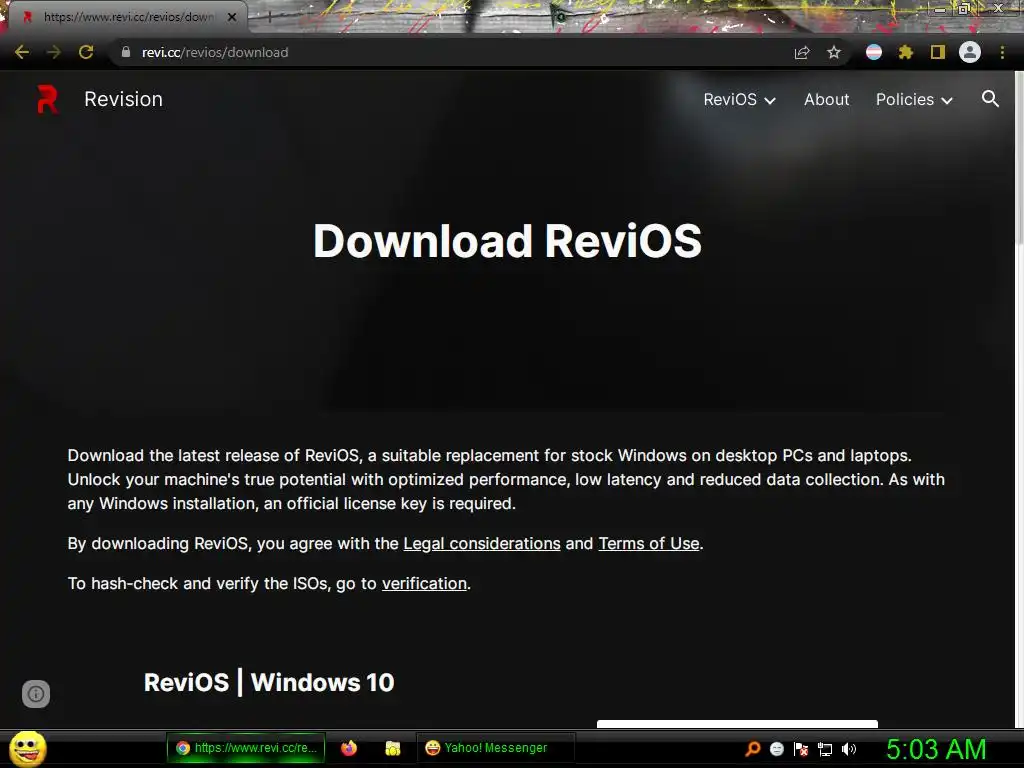The image size is (1024, 768).
Task: Close the revi.cc browser tab
Action: [x=232, y=17]
